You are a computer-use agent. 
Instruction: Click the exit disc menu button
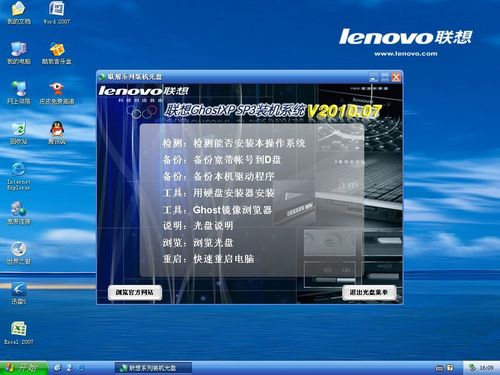[369, 292]
